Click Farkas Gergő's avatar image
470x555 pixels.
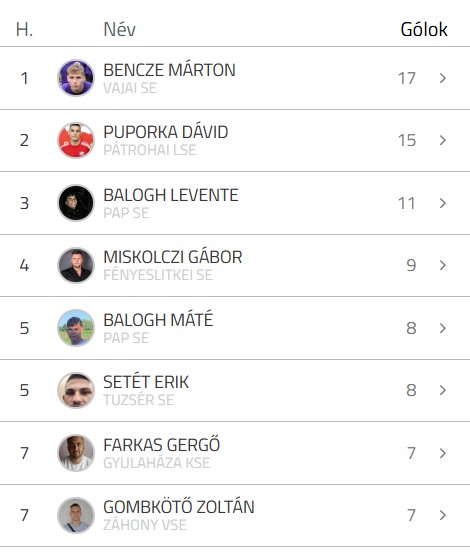(76, 453)
